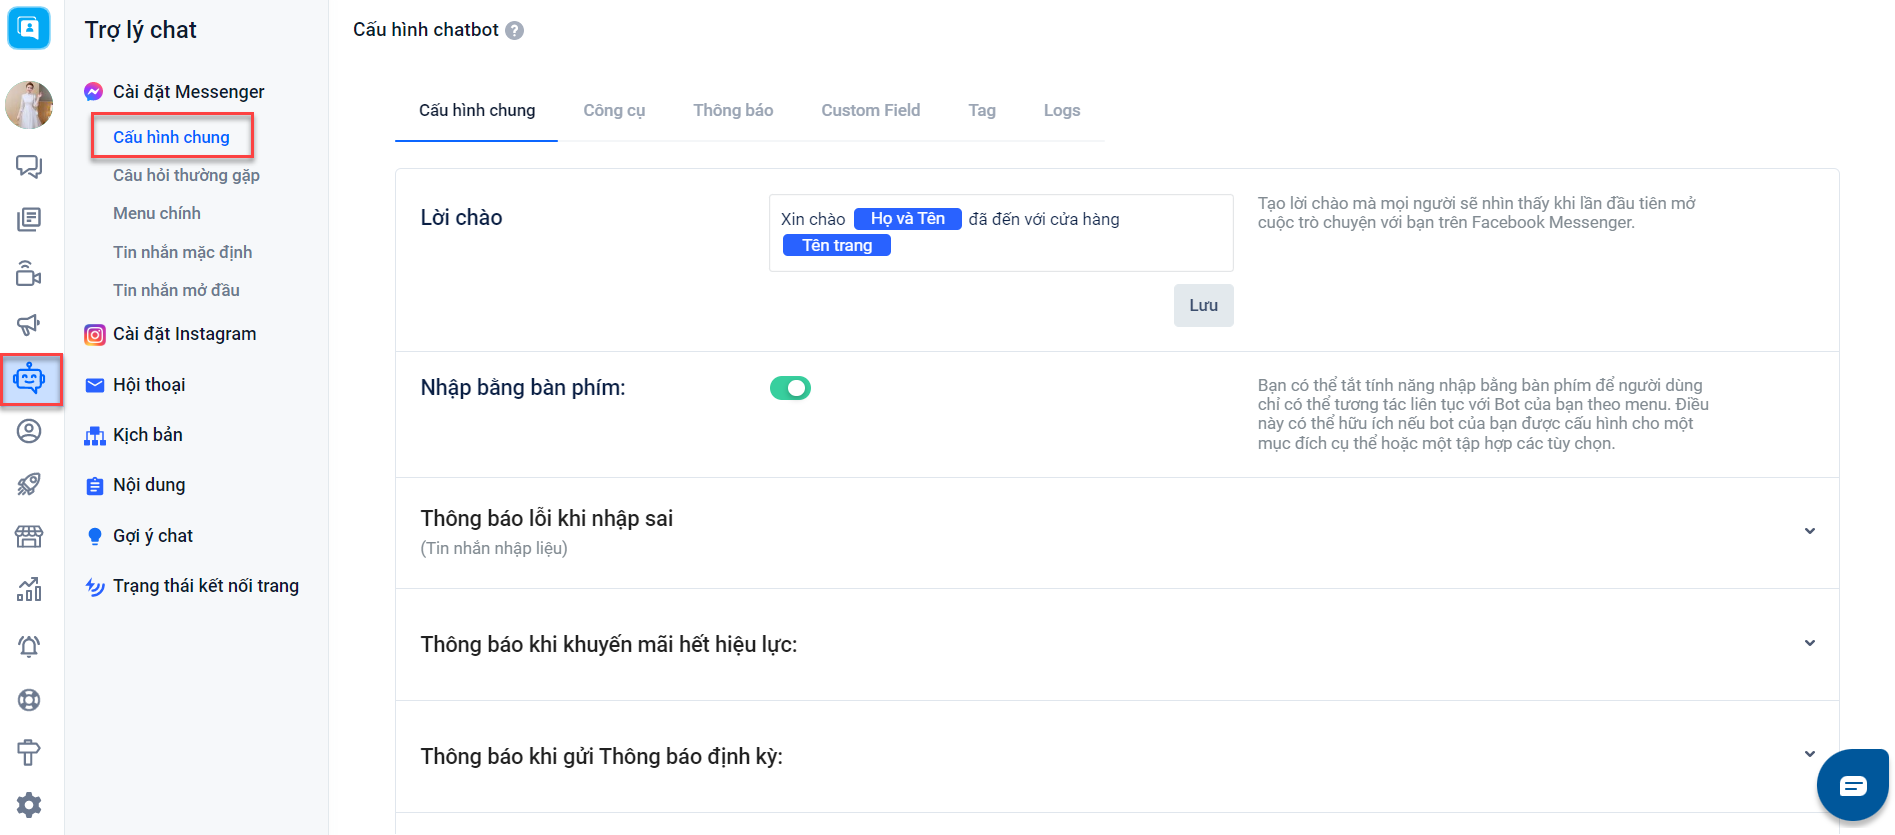1895x835 pixels.
Task: Click the Lưu save button
Action: click(1203, 306)
